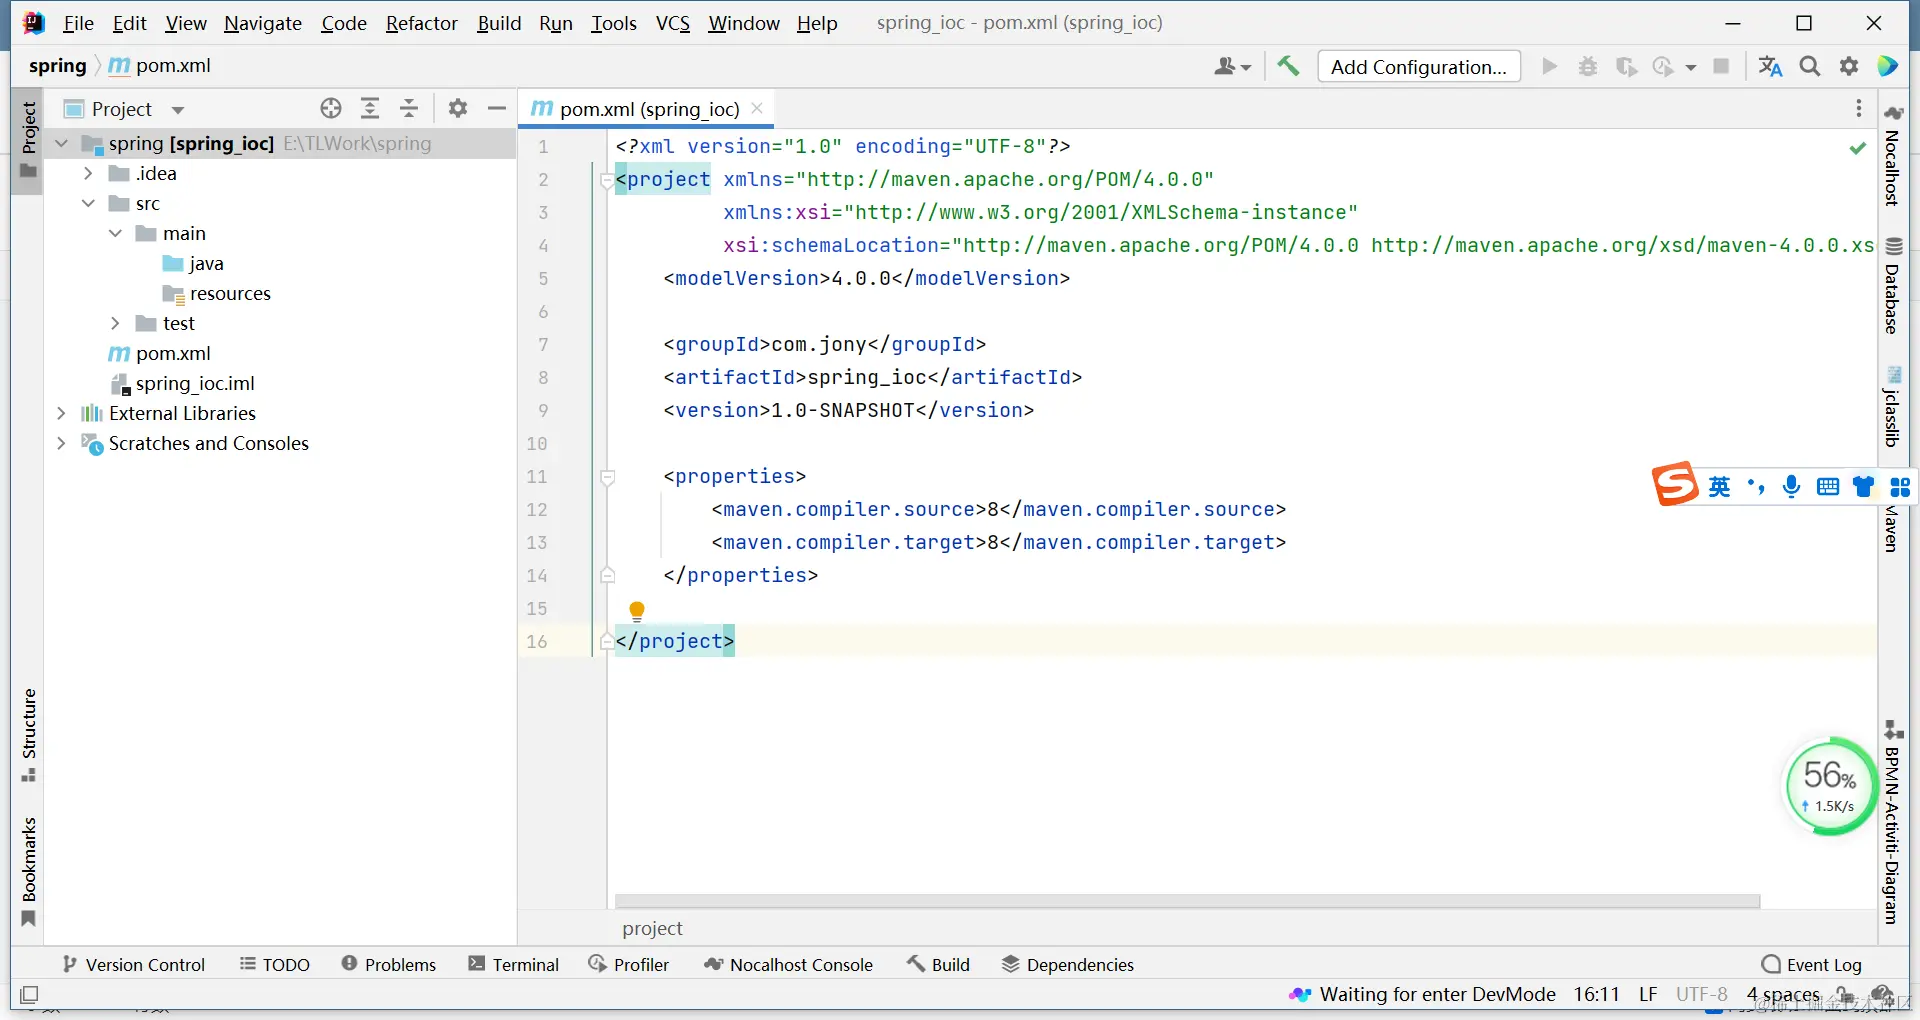Click Add Configuration button
This screenshot has height=1020, width=1920.
coord(1419,66)
